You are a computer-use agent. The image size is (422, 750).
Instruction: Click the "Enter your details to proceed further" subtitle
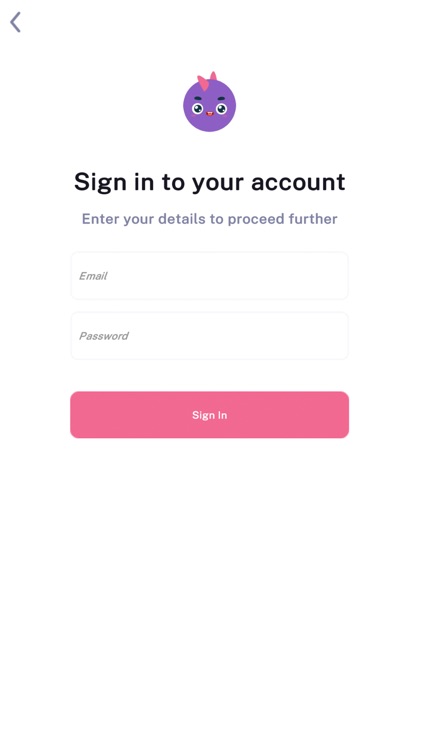[x=210, y=219]
